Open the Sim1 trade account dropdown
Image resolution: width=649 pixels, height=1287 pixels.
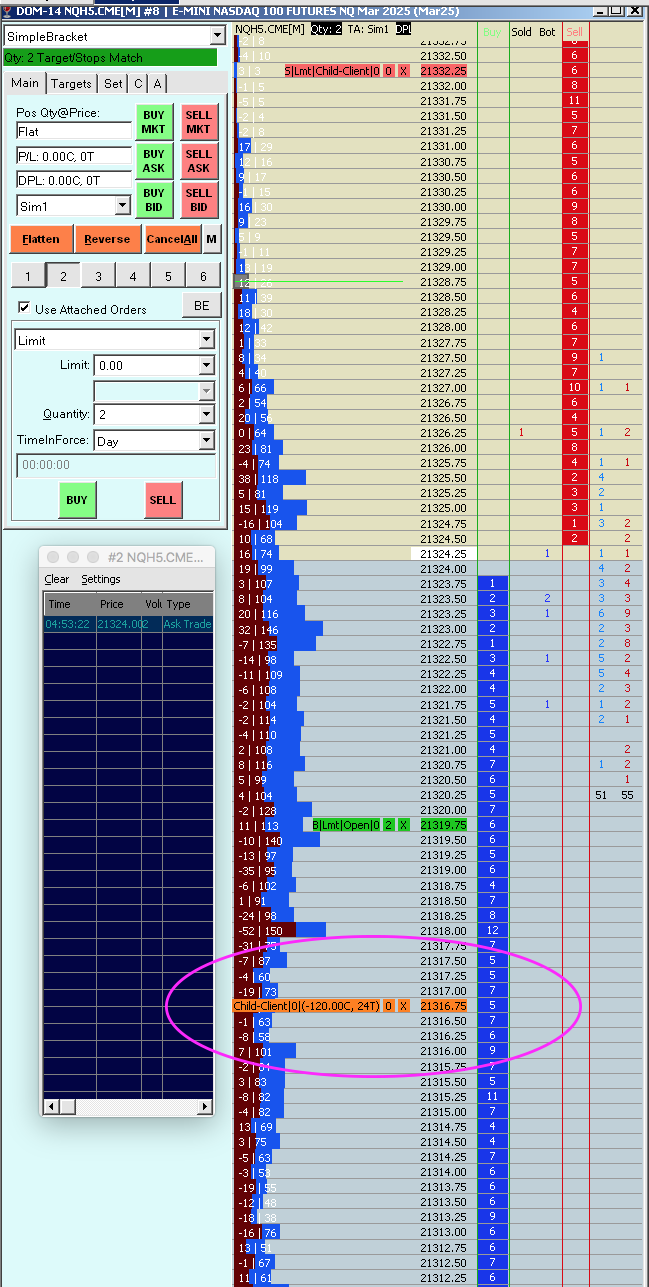(123, 206)
